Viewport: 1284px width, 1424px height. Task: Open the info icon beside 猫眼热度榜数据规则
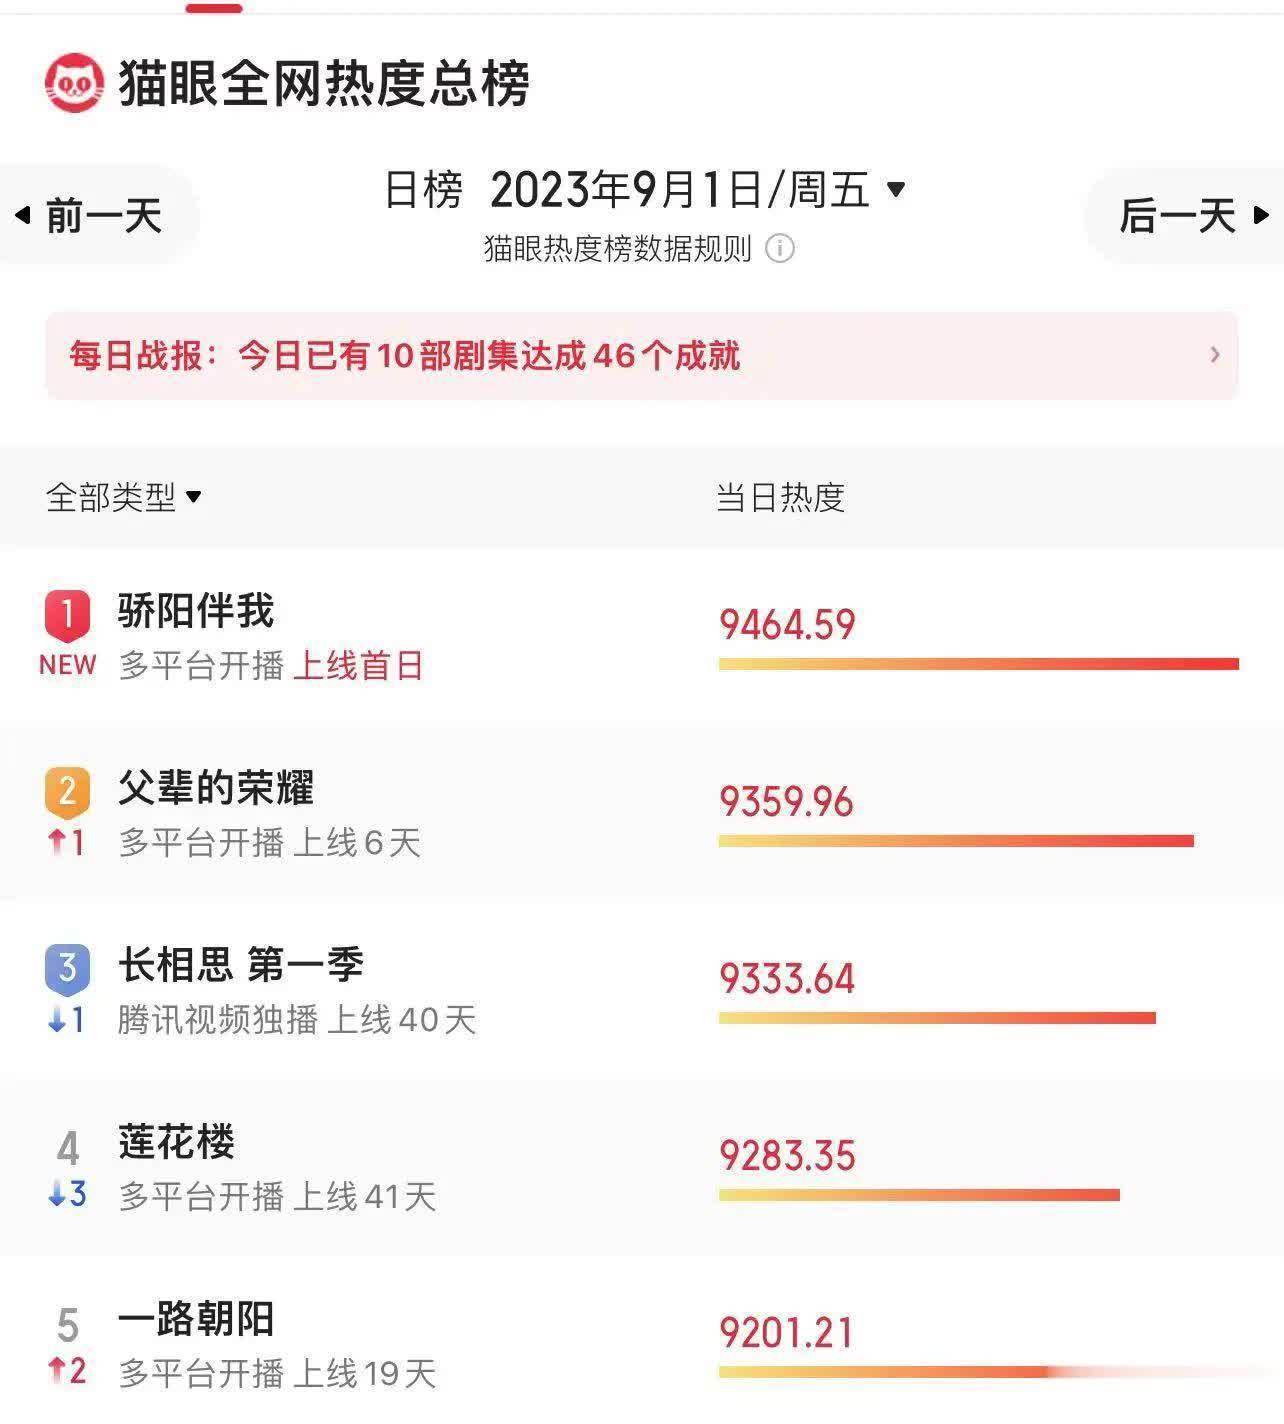(780, 248)
